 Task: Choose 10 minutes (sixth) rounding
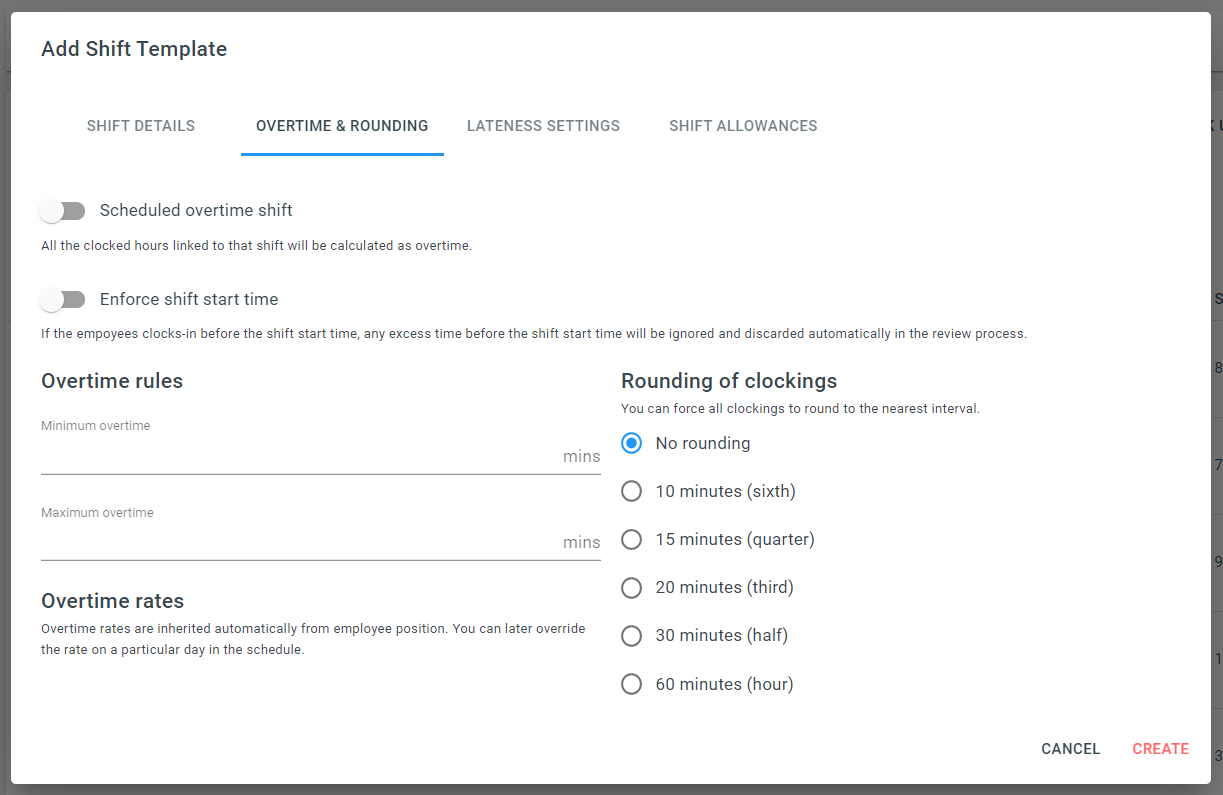tap(631, 491)
